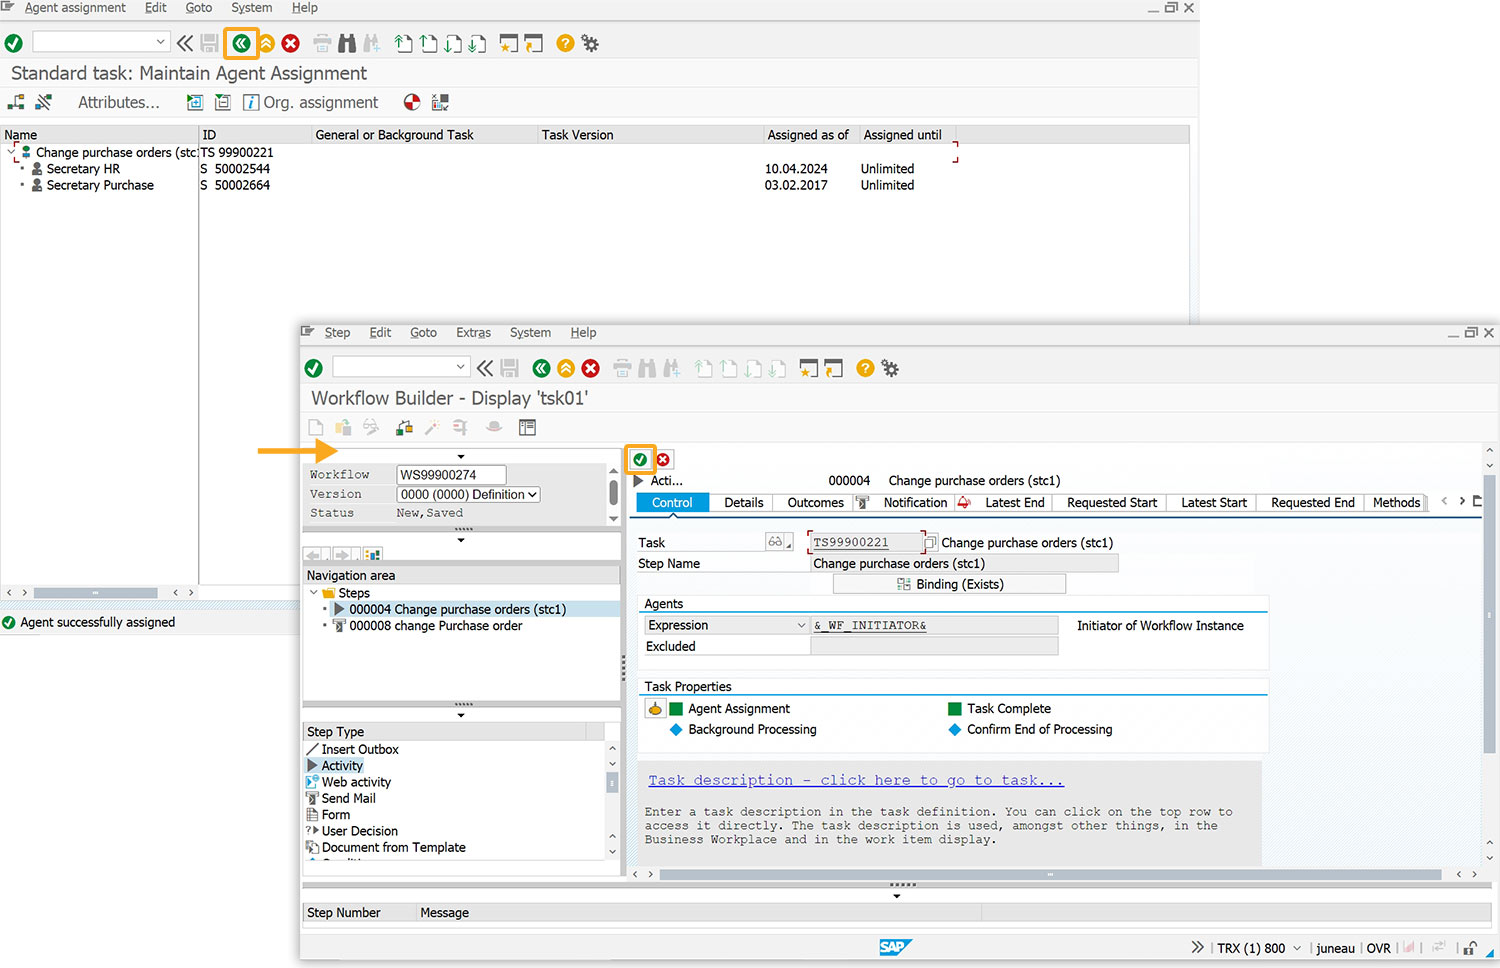Follow the Task description link
The height and width of the screenshot is (968, 1500).
855,780
